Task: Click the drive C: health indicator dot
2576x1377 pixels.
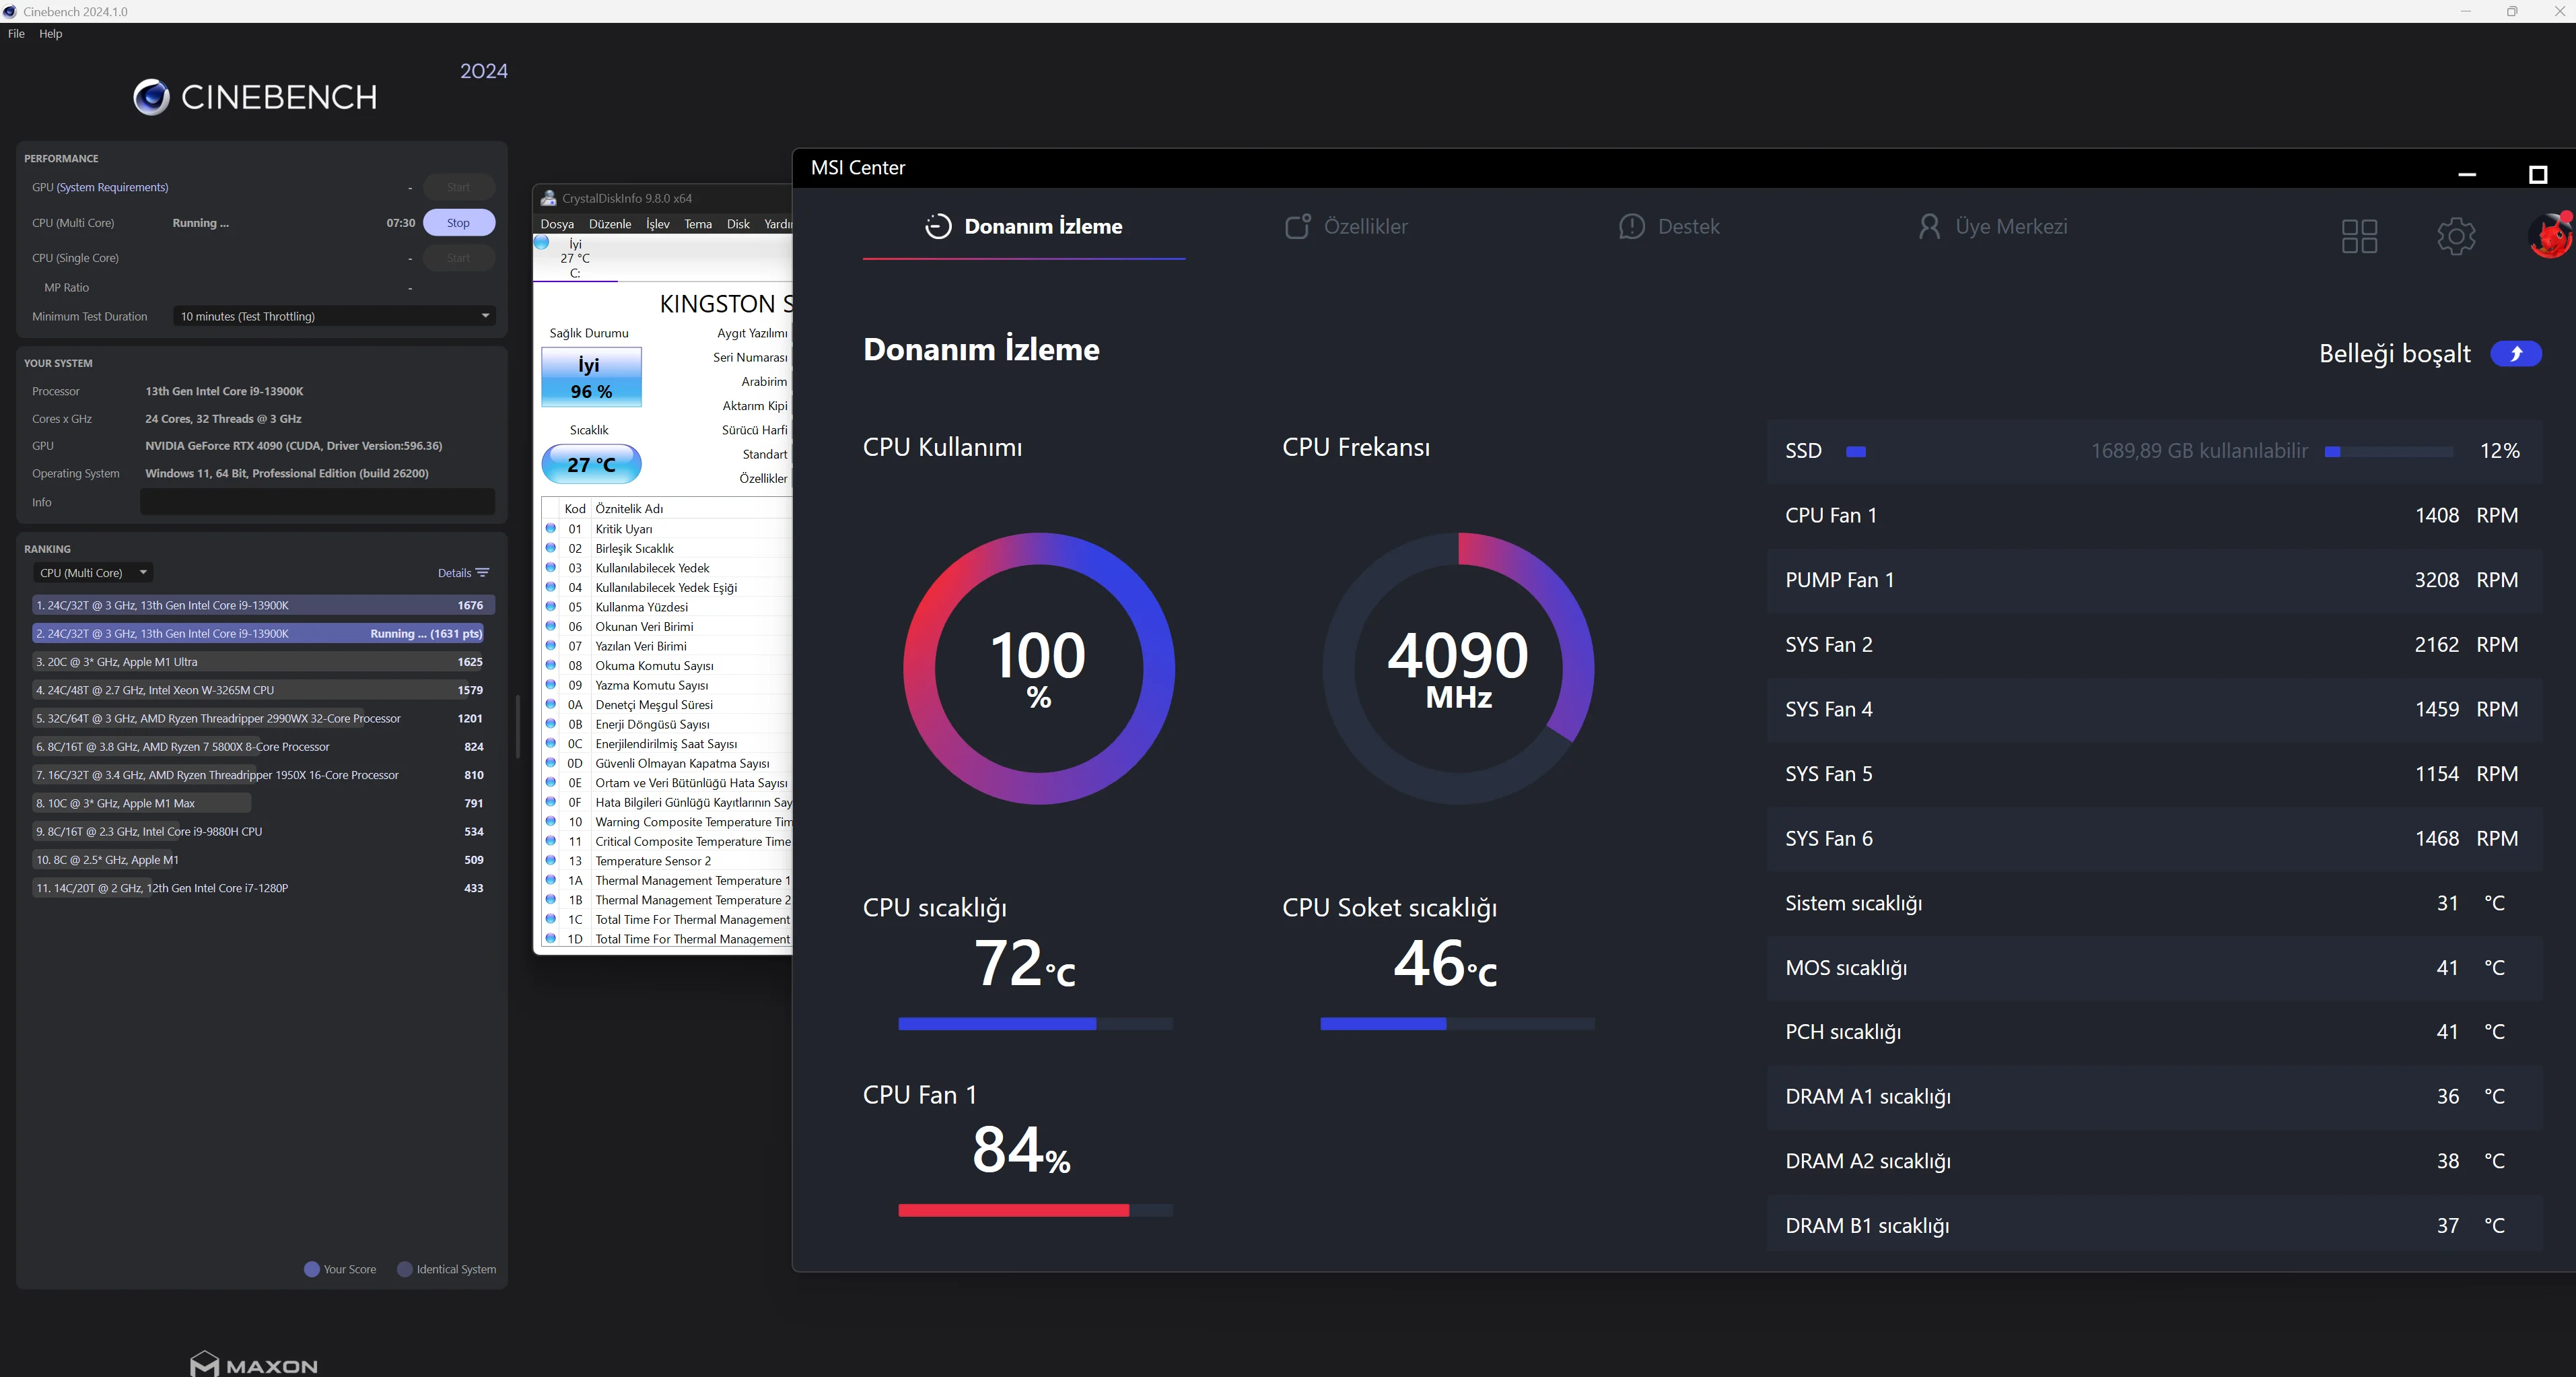Action: [542, 243]
